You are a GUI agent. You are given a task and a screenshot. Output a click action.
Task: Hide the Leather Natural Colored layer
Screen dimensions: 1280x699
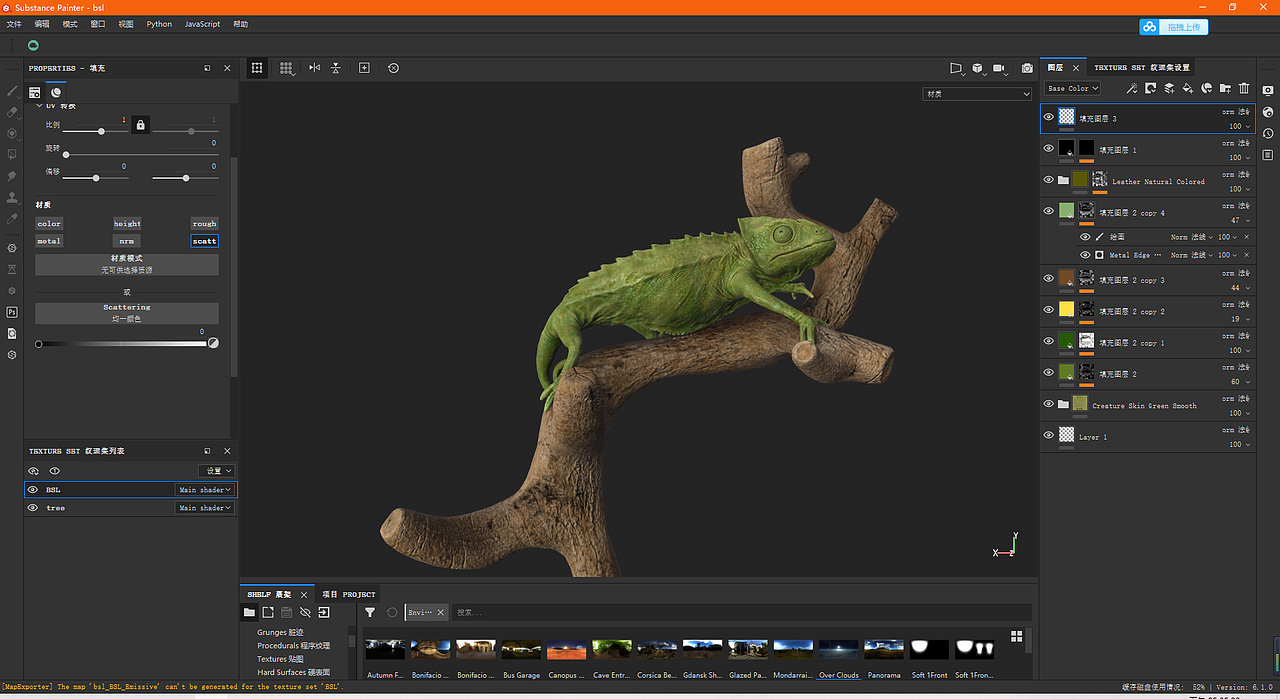[1048, 180]
